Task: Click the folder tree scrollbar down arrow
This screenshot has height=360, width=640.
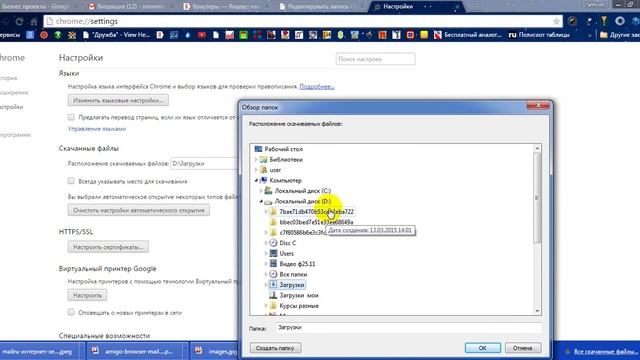Action: click(537, 311)
